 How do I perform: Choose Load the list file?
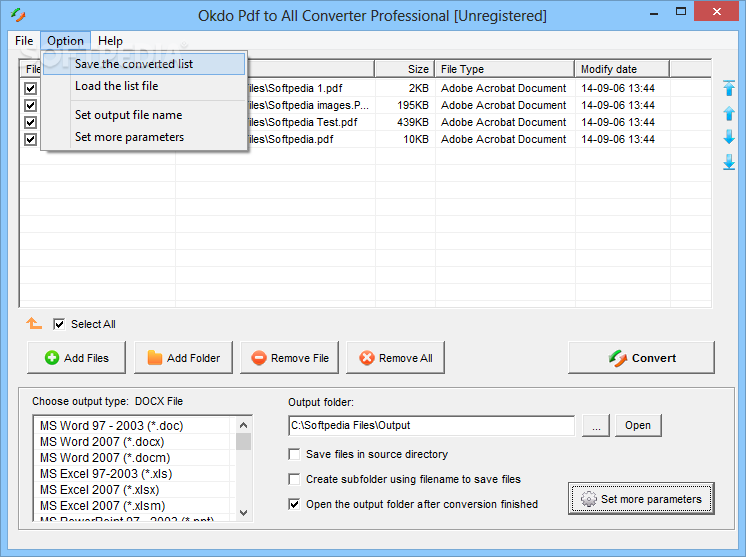(x=144, y=86)
